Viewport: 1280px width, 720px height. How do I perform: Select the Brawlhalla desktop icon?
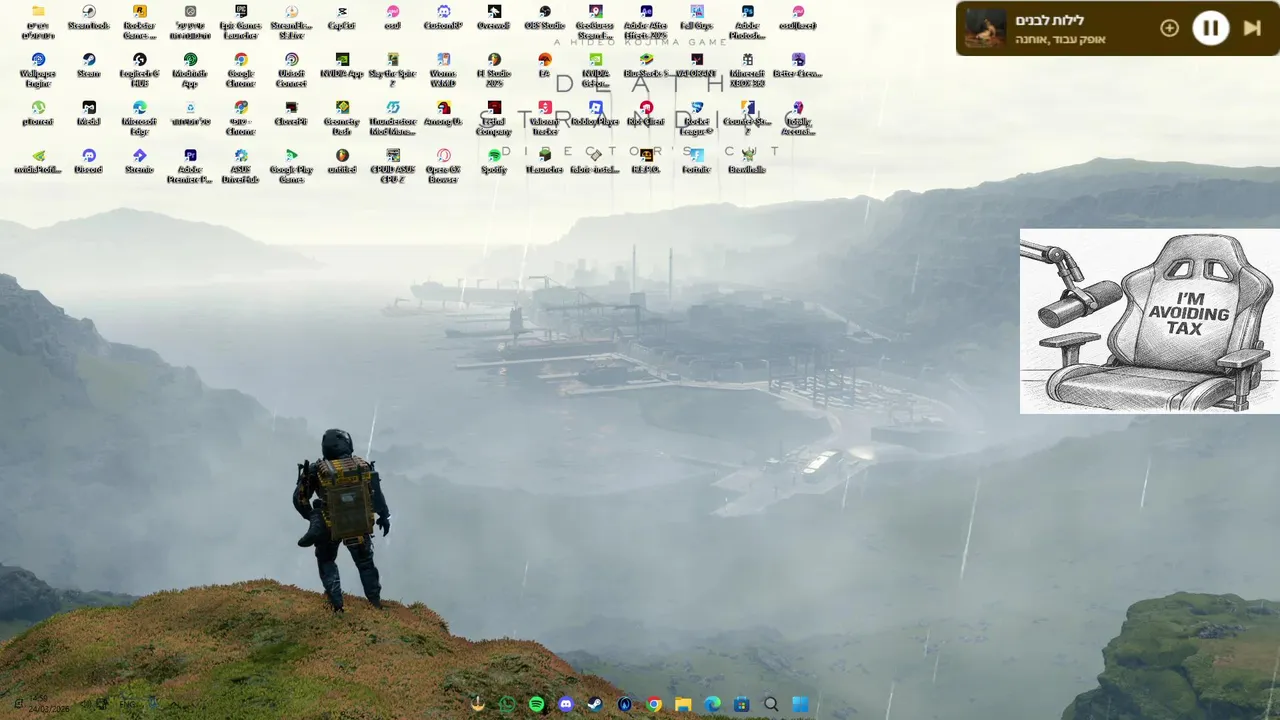click(x=747, y=162)
